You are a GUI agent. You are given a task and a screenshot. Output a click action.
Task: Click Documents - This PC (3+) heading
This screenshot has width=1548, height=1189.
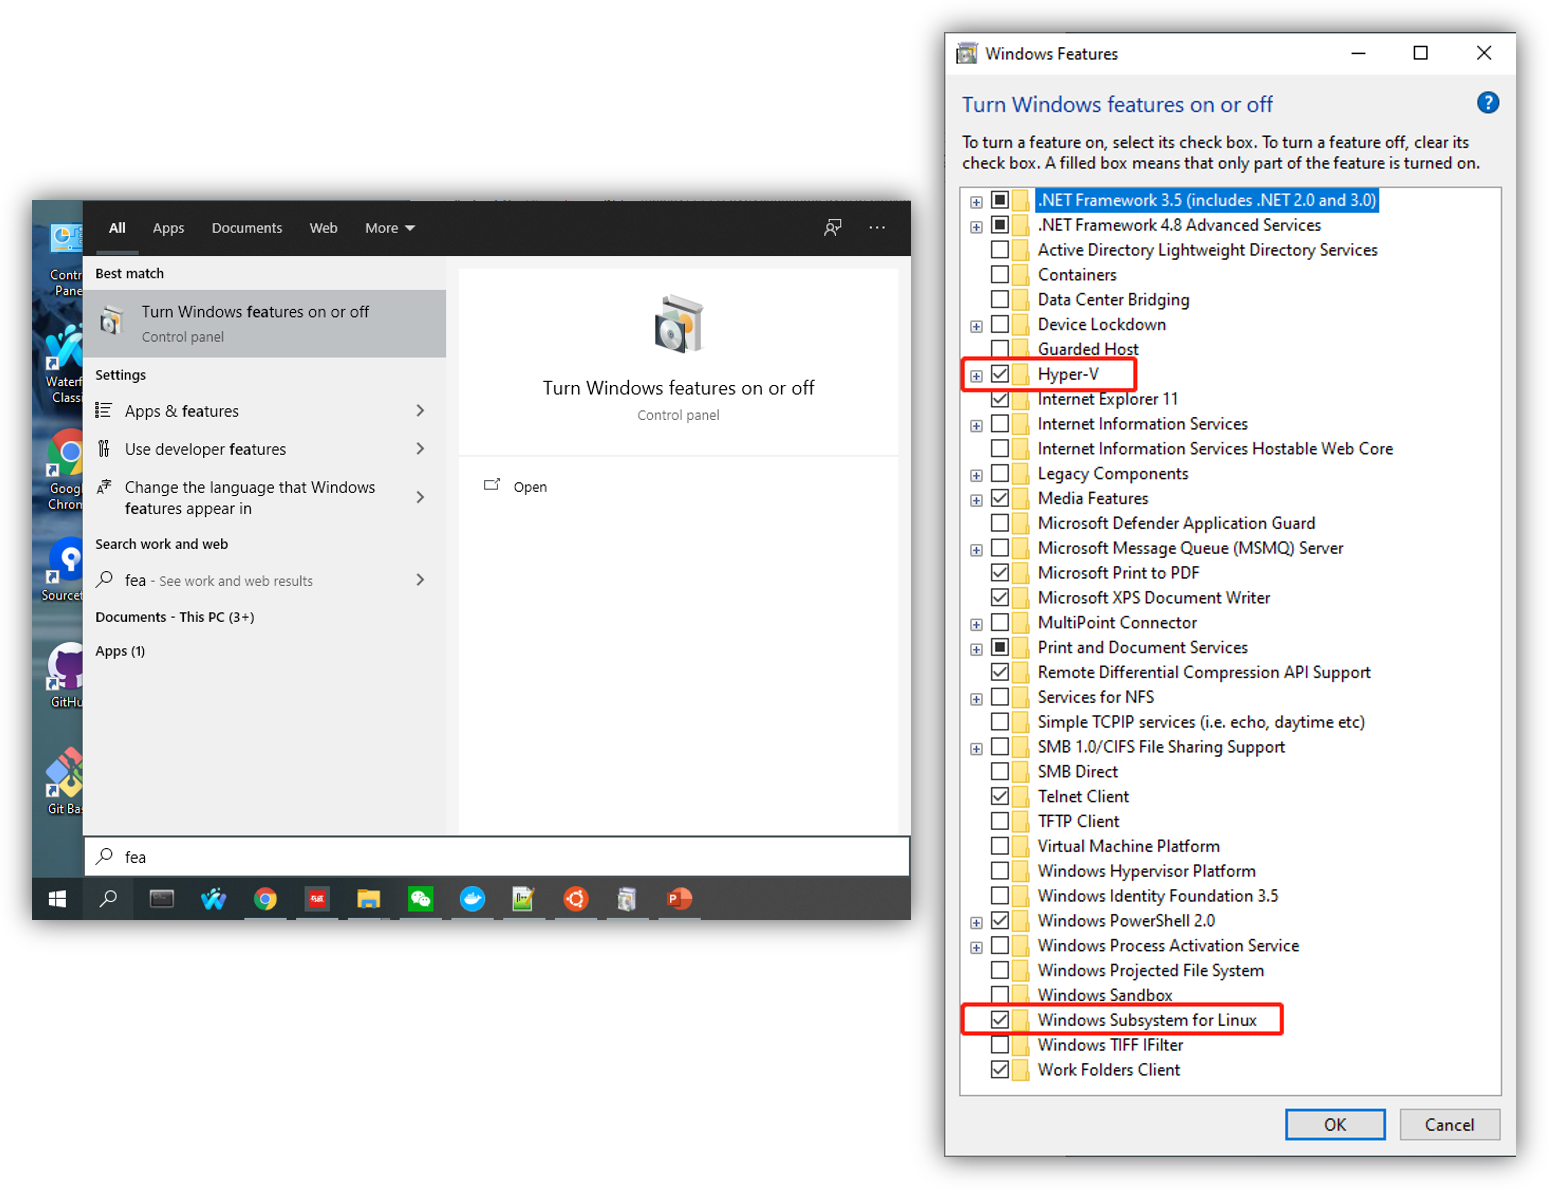[175, 617]
